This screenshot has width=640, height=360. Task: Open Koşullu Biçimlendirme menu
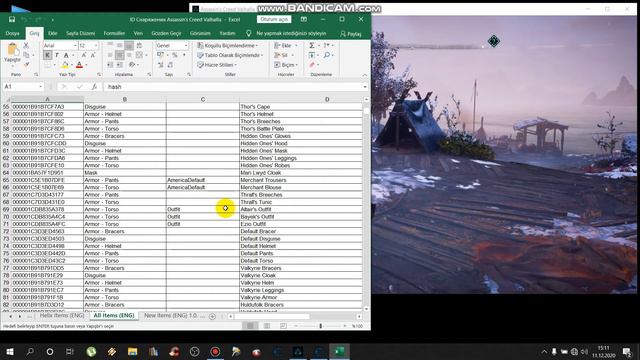tap(227, 45)
